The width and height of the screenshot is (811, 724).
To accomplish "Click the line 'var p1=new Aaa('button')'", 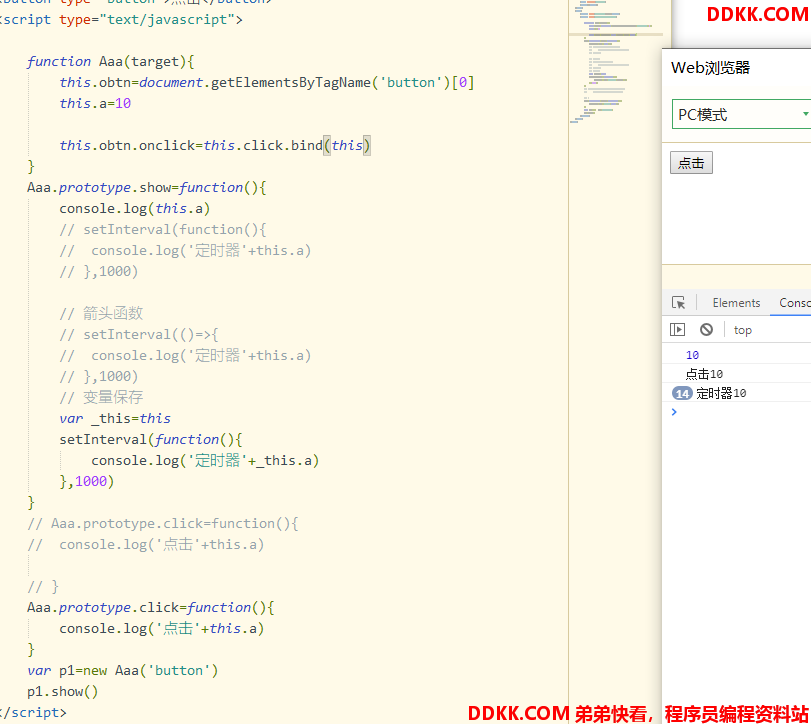I will pyautogui.click(x=123, y=671).
